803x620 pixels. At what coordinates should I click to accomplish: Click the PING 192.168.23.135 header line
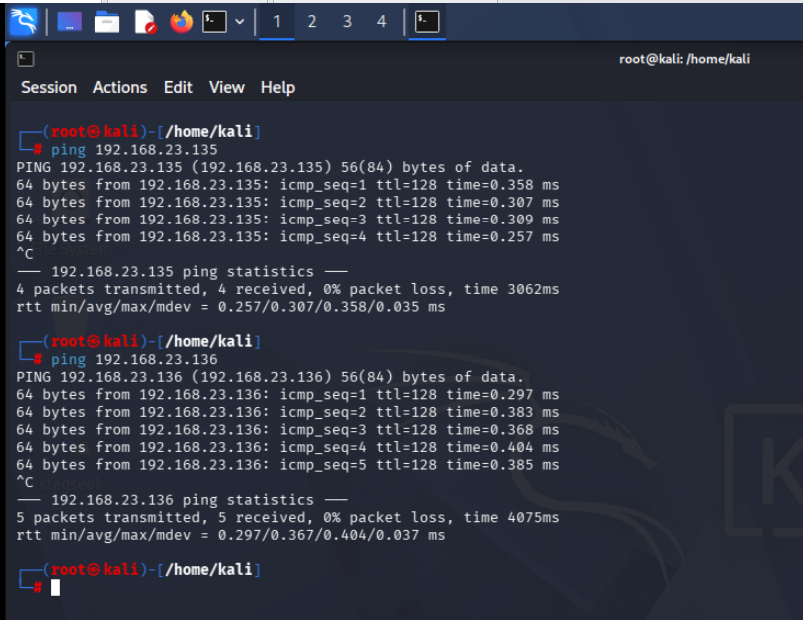270,167
